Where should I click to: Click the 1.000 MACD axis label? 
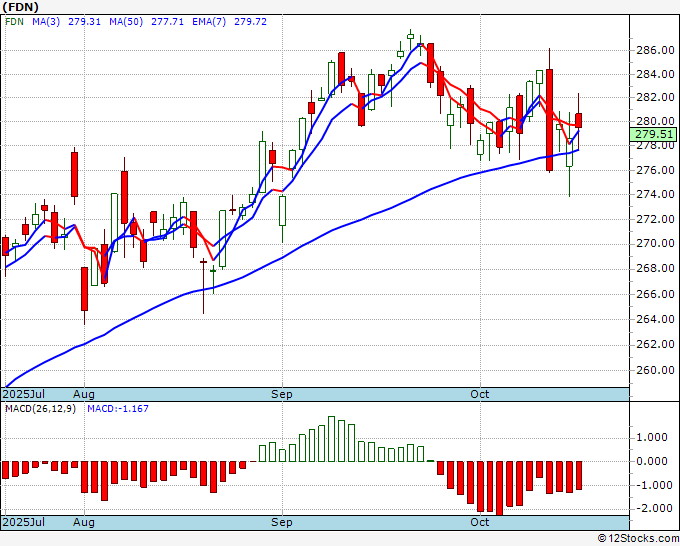click(x=654, y=437)
